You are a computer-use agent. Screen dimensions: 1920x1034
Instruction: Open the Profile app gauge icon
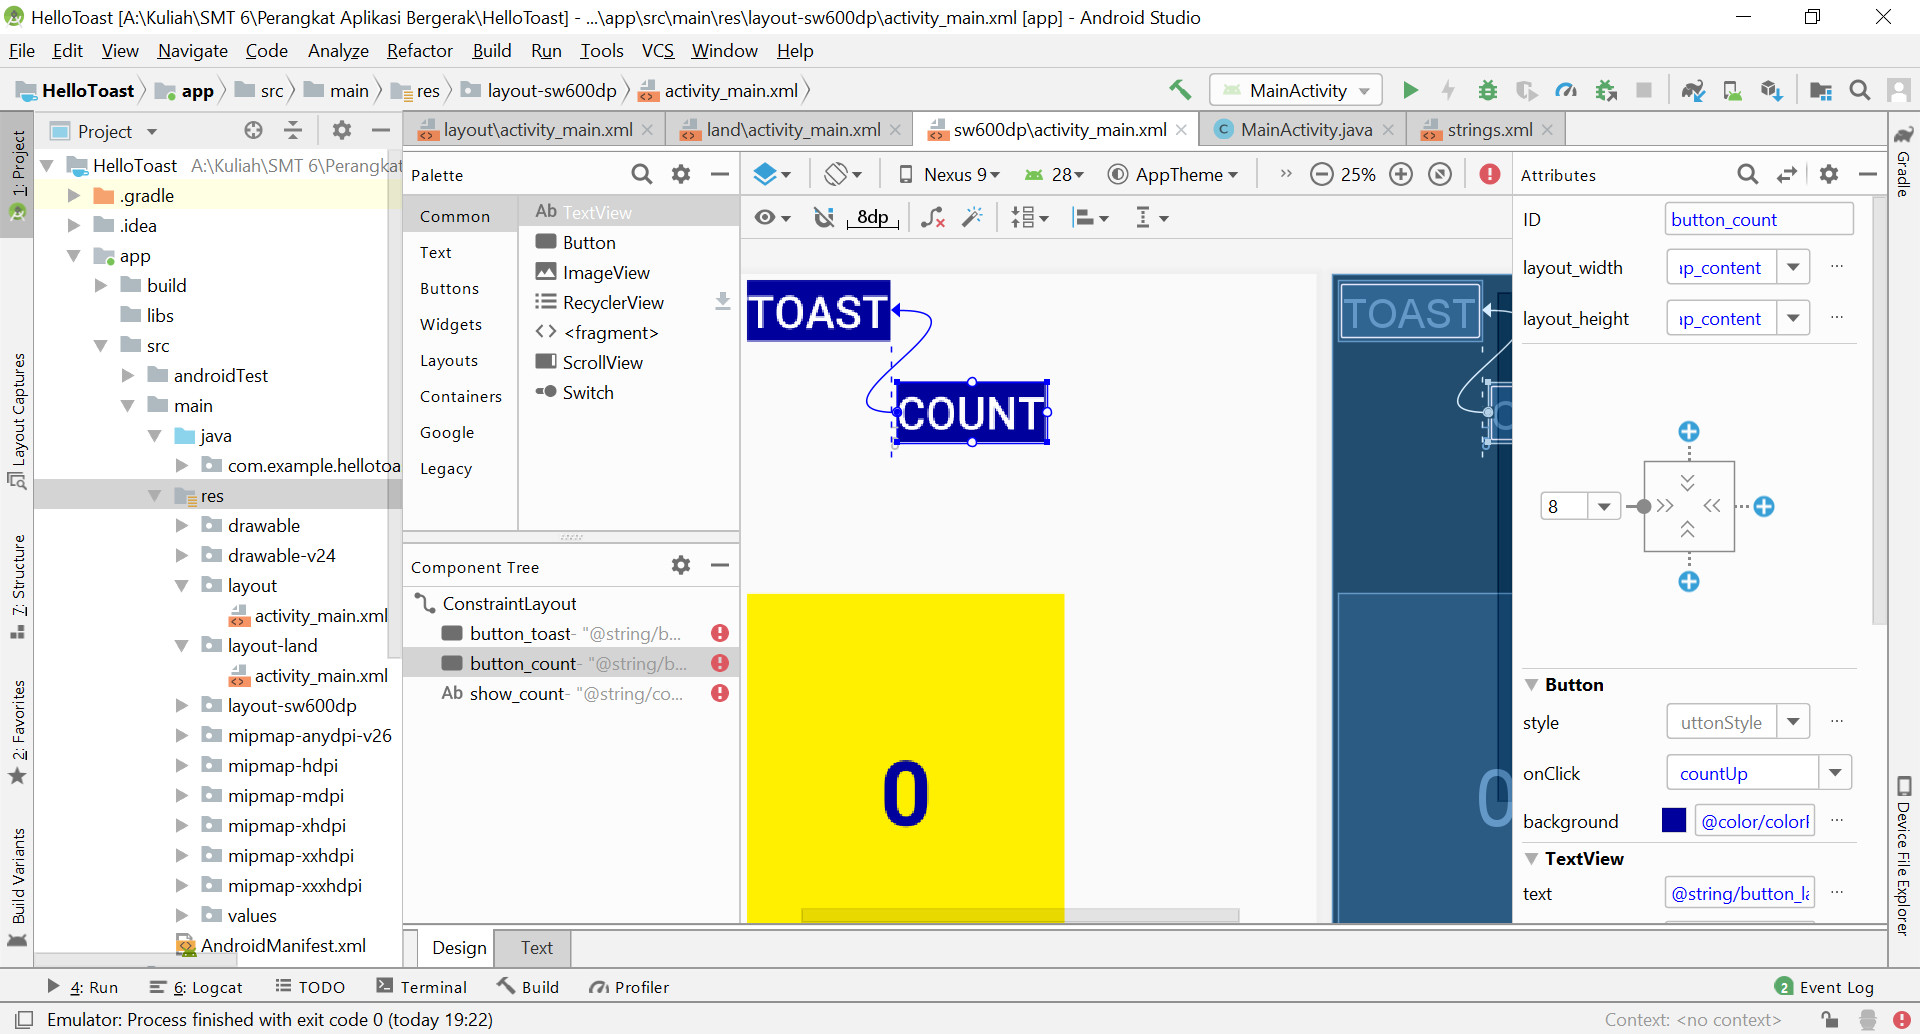click(1566, 90)
